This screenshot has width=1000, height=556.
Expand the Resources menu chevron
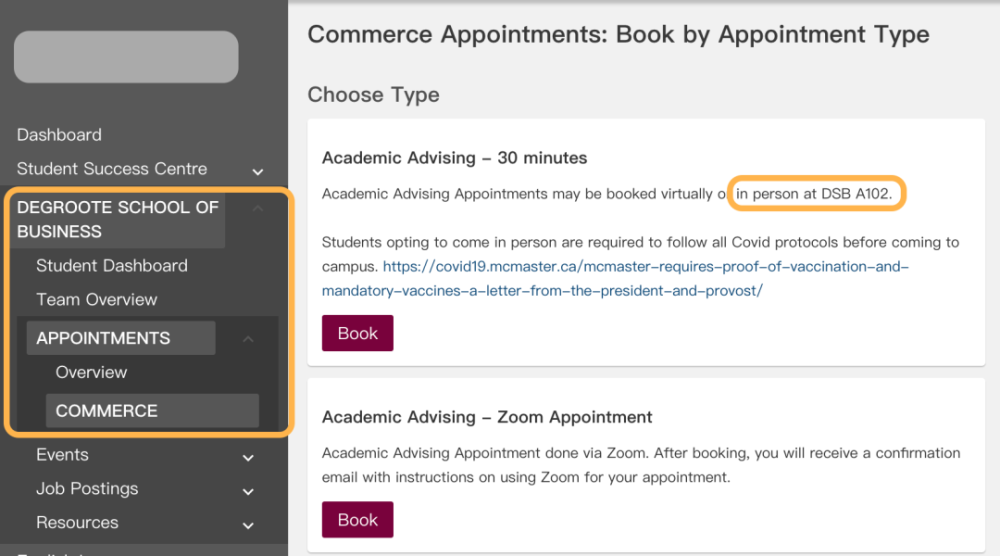coord(248,525)
